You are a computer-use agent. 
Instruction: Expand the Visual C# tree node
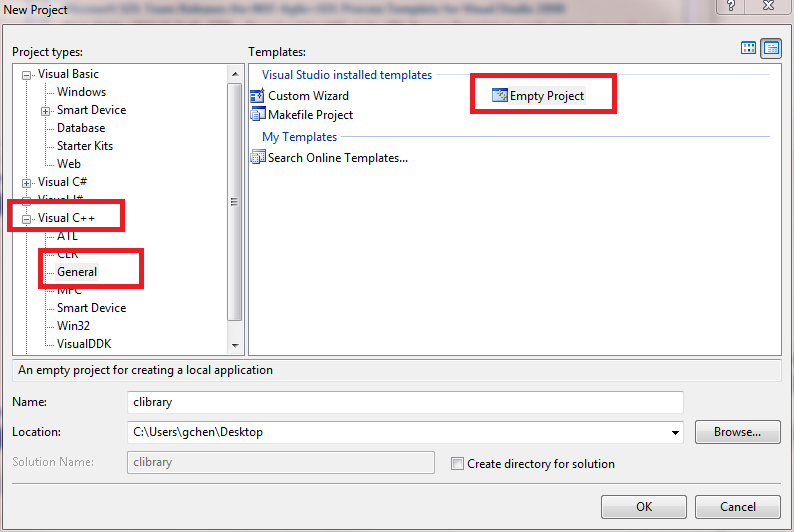click(x=26, y=183)
